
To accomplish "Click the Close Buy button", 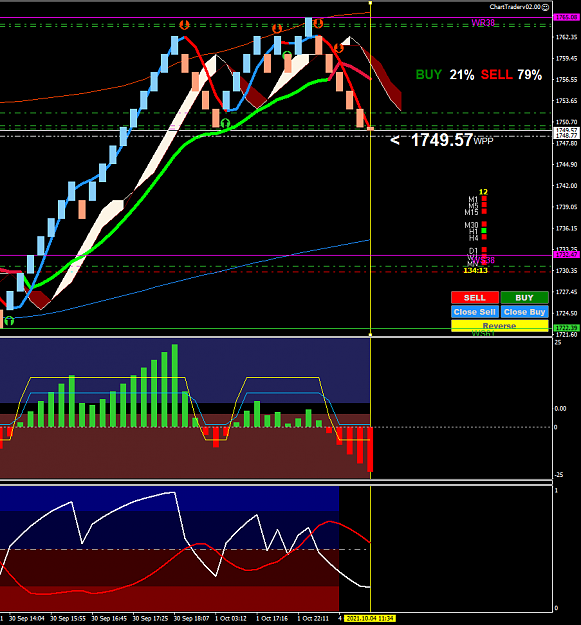I will 524,312.
